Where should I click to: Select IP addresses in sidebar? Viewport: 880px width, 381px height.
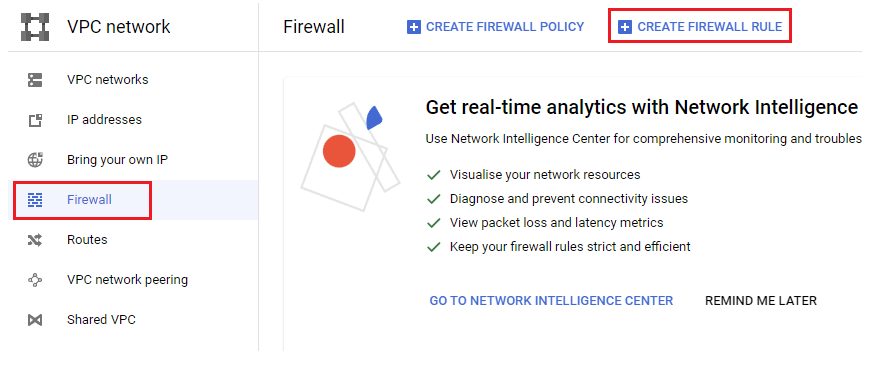pos(104,120)
